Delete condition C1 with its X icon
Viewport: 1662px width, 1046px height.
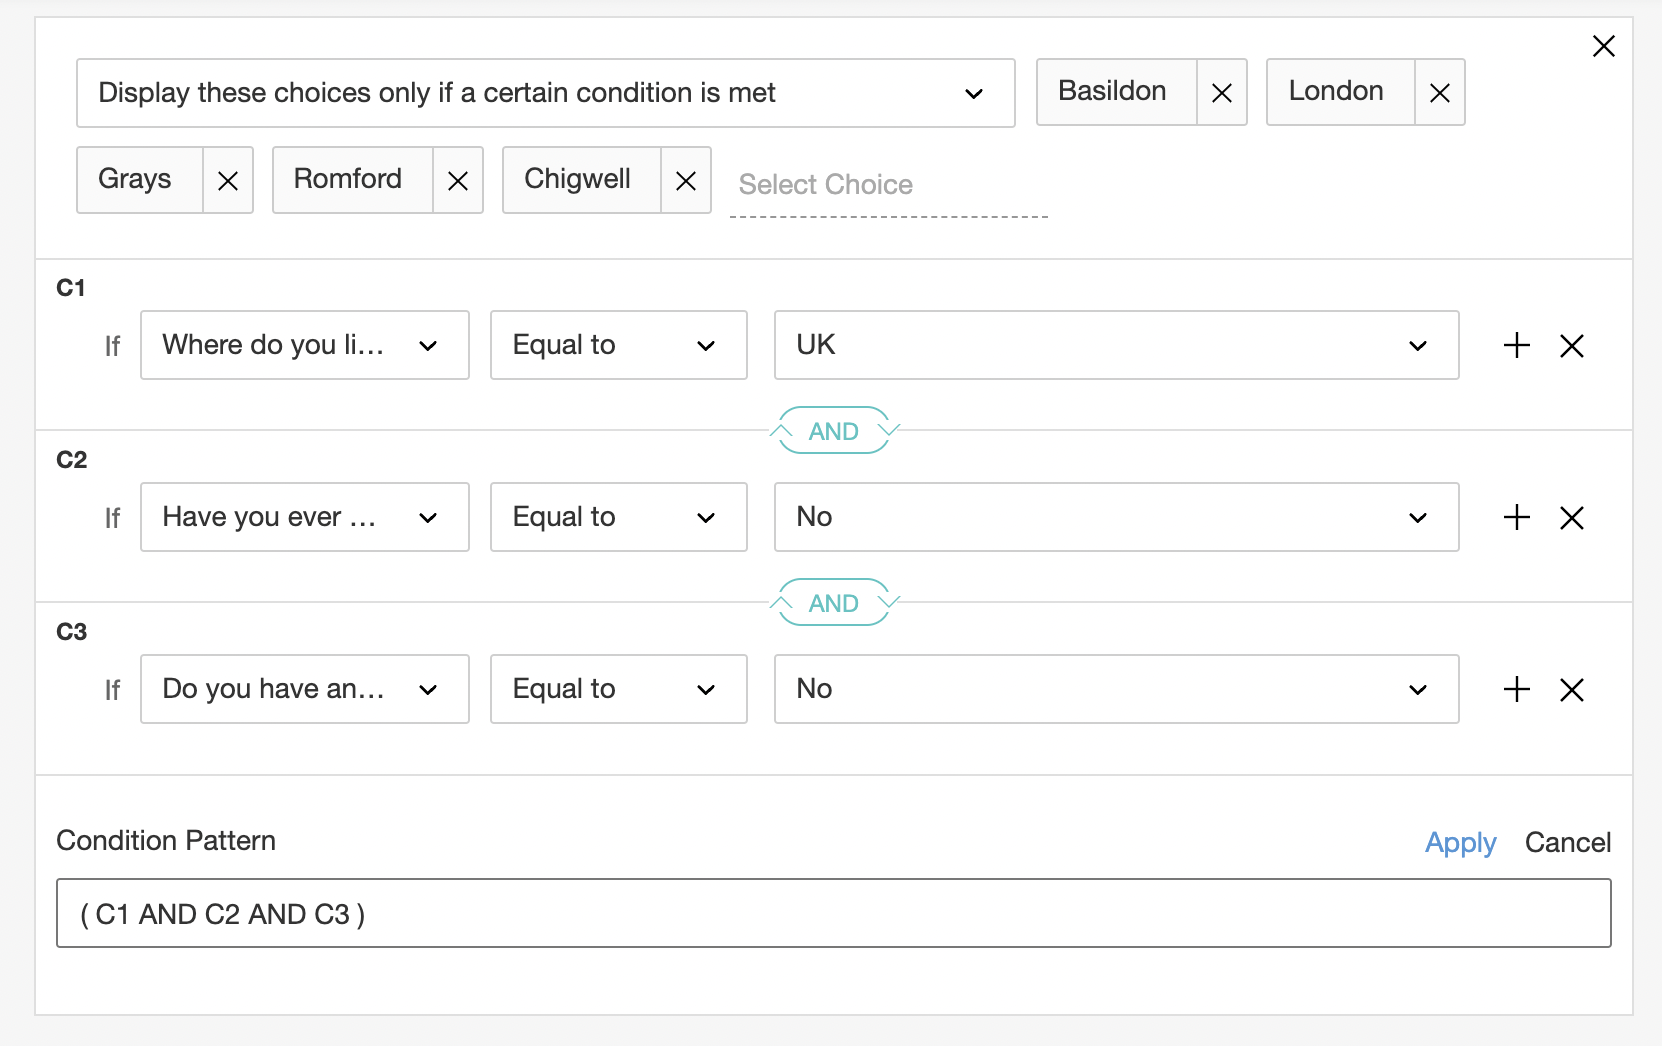tap(1572, 346)
